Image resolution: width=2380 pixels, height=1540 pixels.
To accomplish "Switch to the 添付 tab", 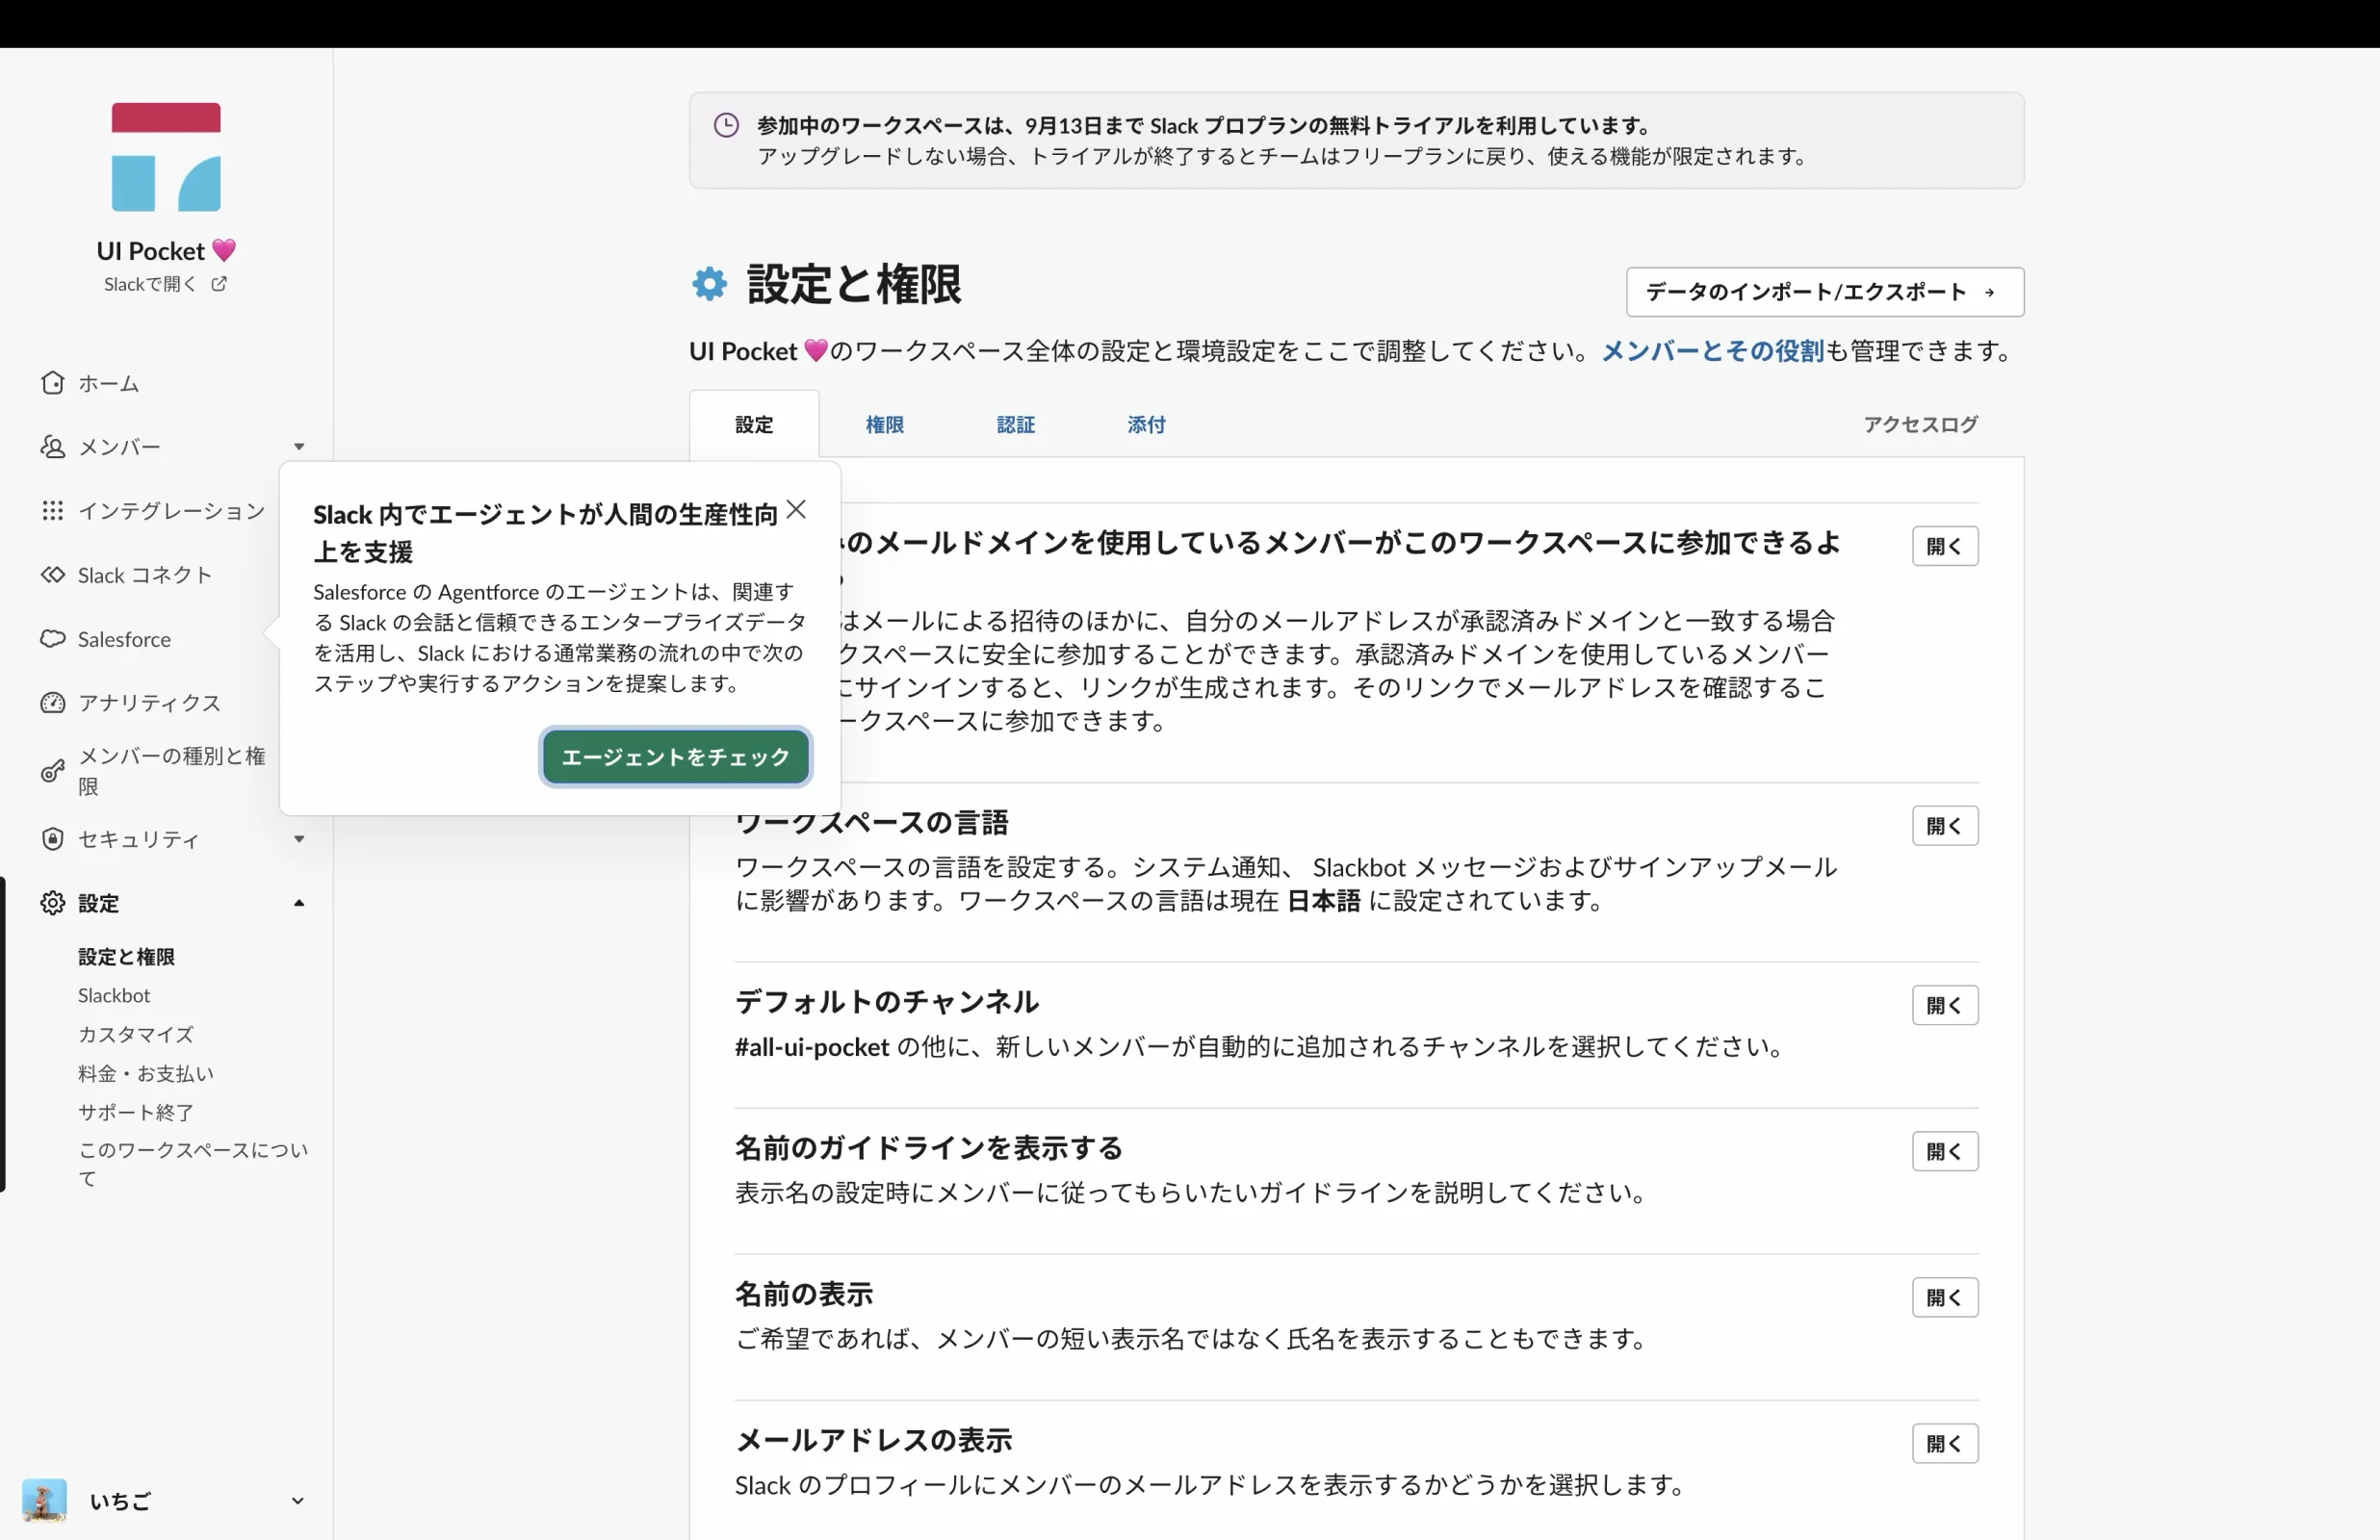I will coord(1147,424).
